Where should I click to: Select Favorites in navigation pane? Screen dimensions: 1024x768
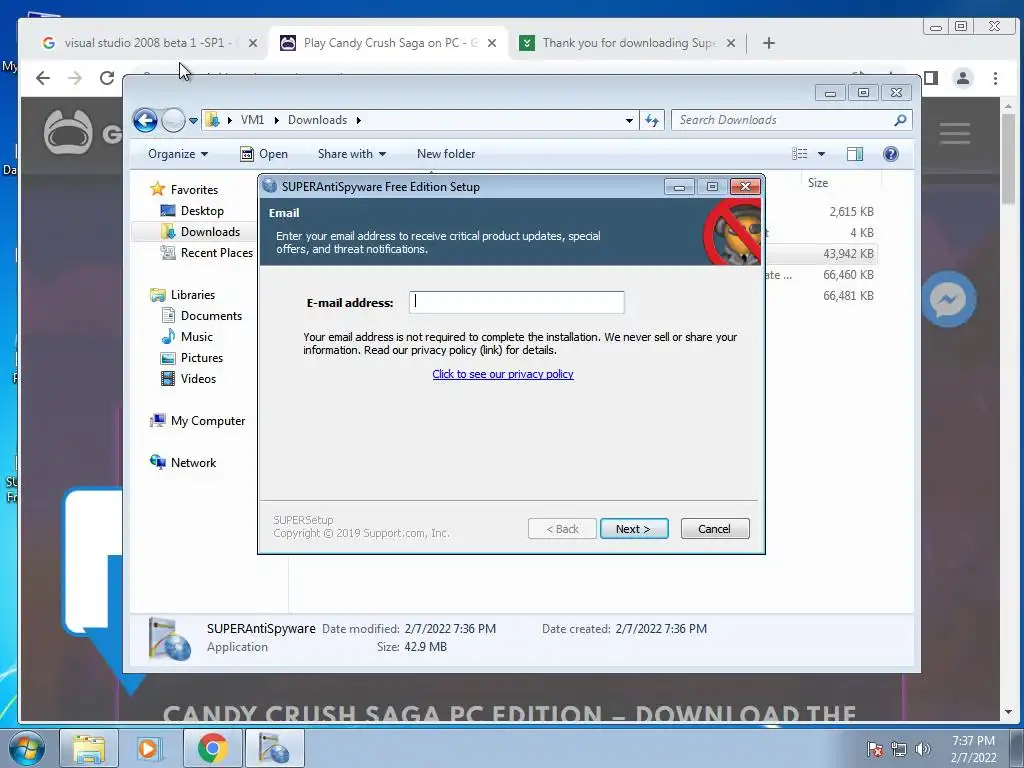(184, 189)
